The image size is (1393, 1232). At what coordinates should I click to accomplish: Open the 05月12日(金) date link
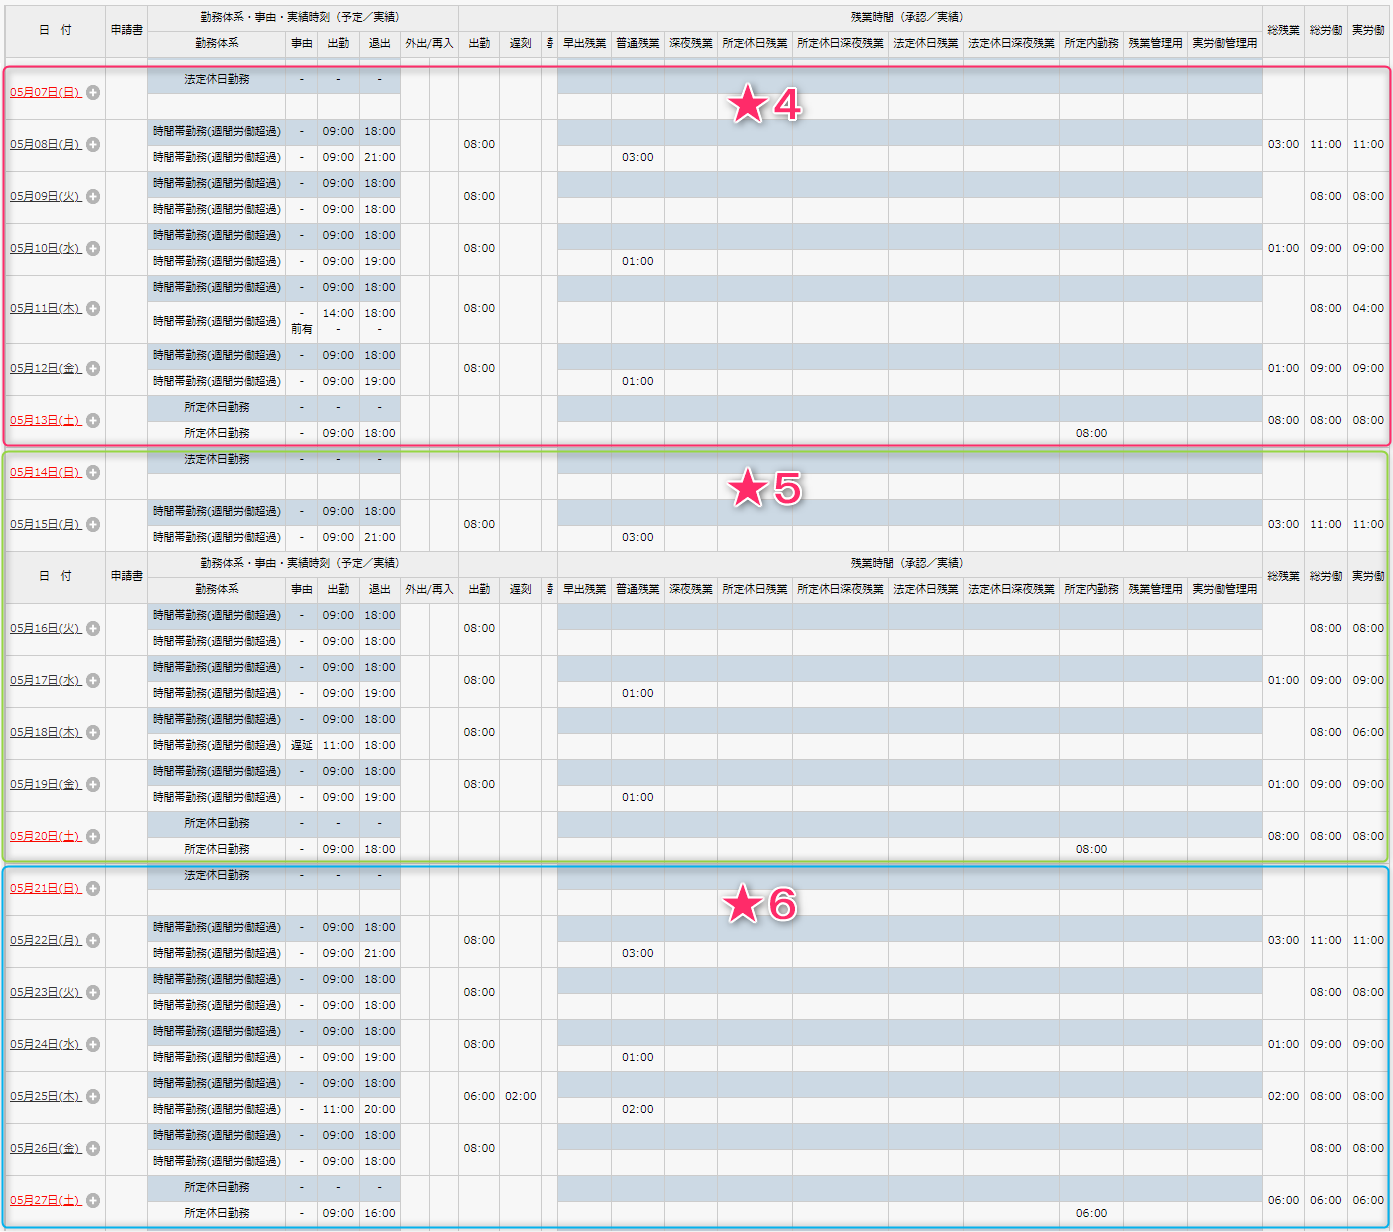45,368
